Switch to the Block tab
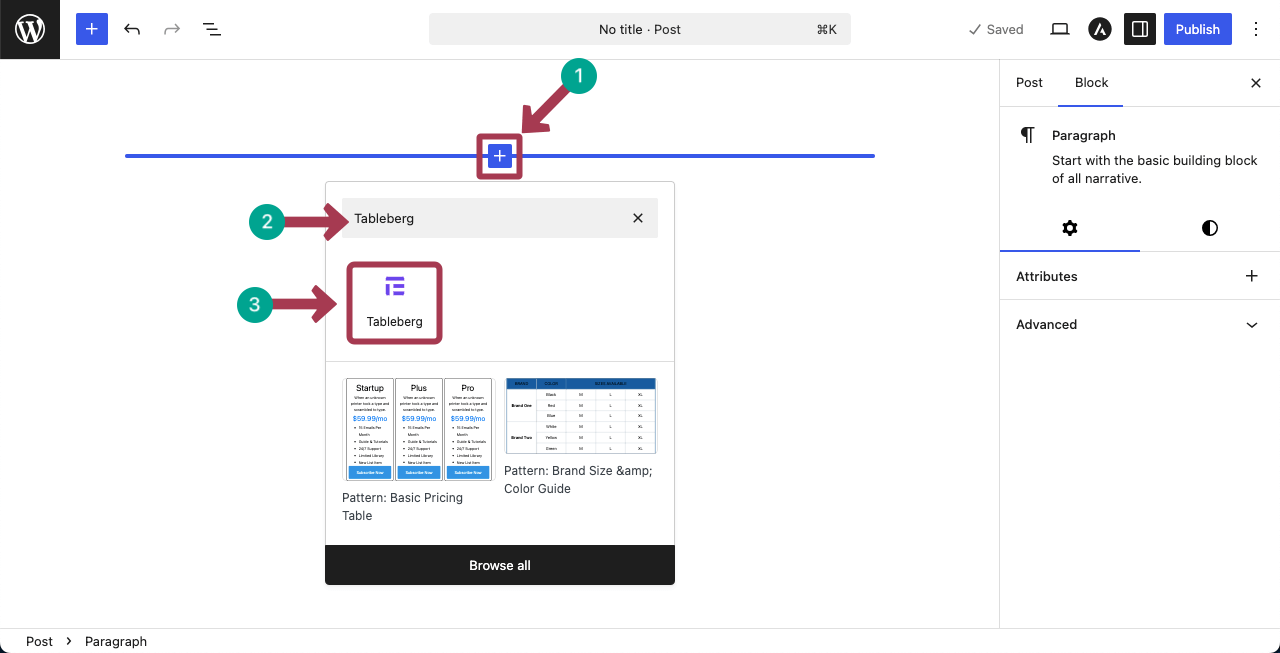Viewport: 1280px width, 653px height. pyautogui.click(x=1092, y=83)
